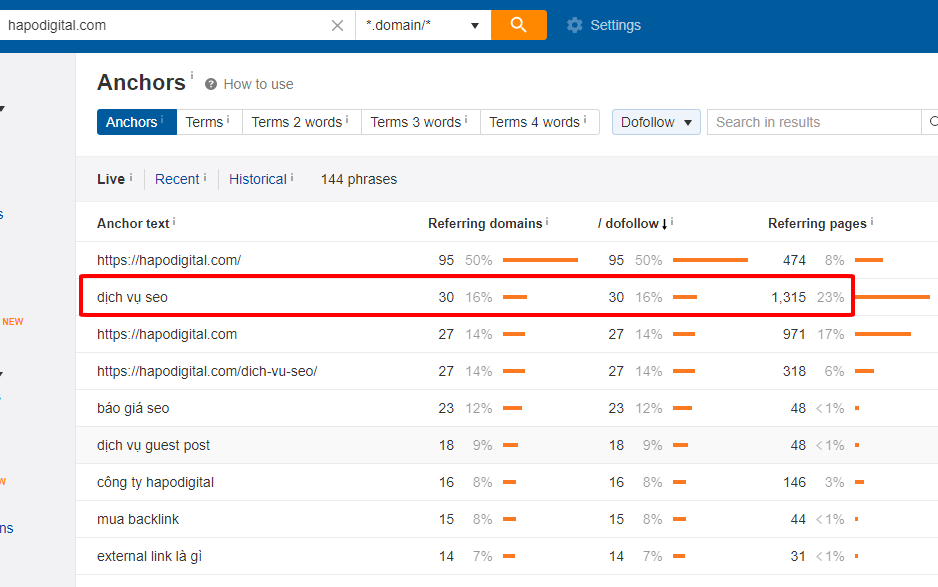Click referring pages count 318
Viewport: 938px width, 587px height.
pyautogui.click(x=794, y=371)
